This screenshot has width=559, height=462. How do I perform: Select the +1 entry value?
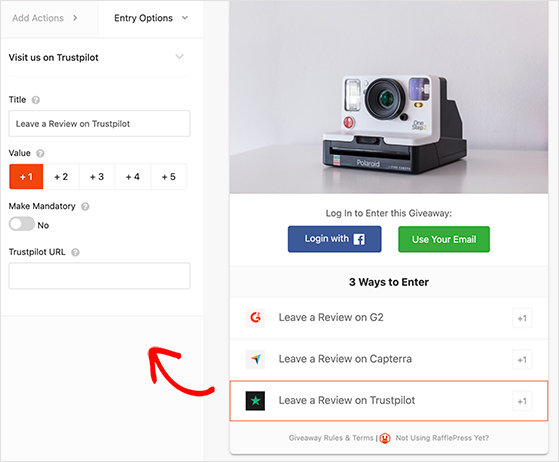26,176
